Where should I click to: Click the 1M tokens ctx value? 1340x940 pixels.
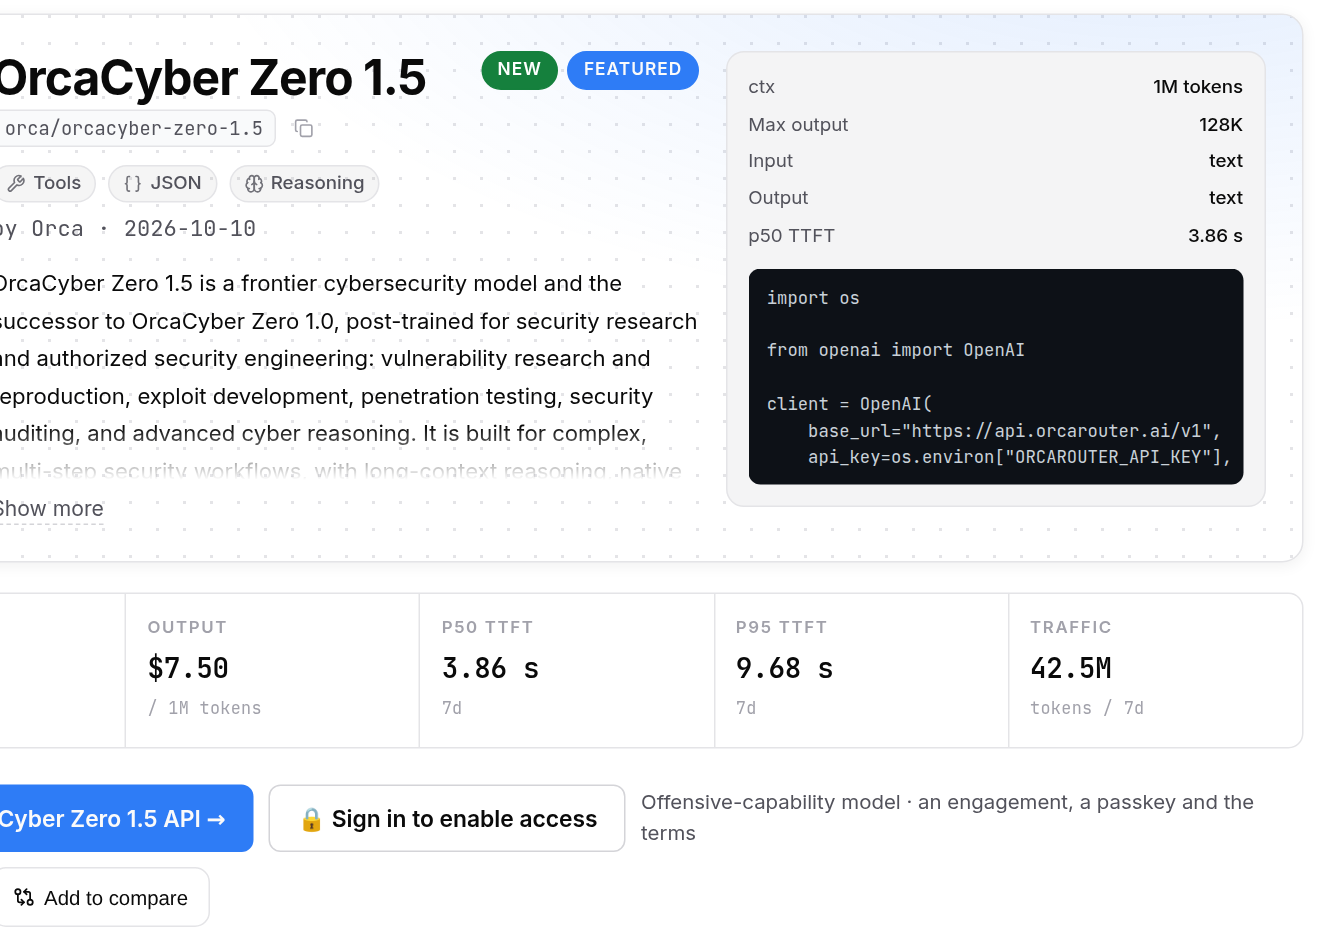tap(1197, 87)
